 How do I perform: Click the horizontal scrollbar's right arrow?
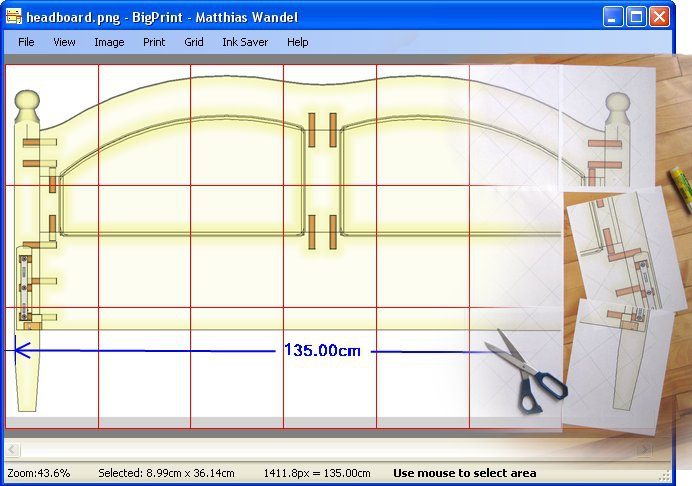[645, 450]
